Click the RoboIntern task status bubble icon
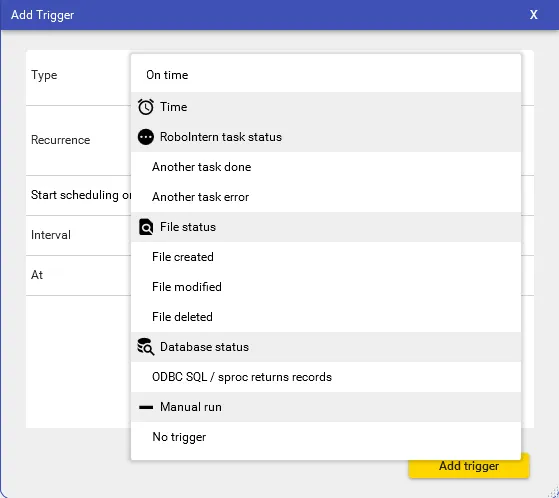Viewport: 559px width, 498px height. (x=145, y=137)
